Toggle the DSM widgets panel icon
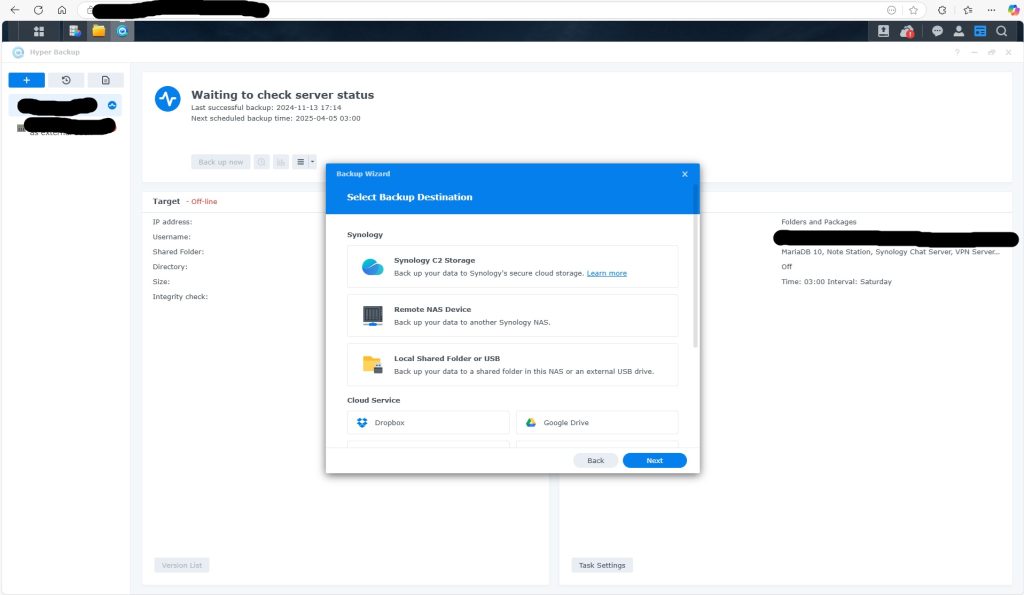This screenshot has width=1024, height=595. point(980,31)
